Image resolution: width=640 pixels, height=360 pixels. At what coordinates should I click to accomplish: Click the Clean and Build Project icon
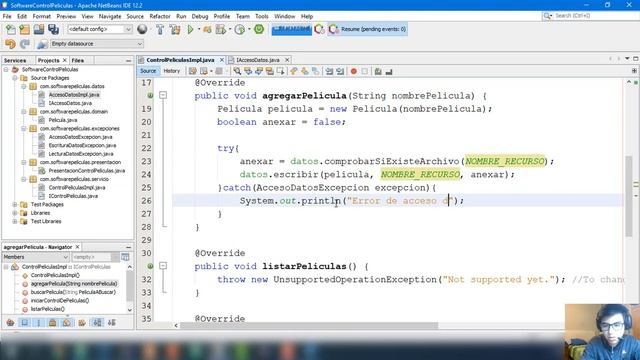(175, 29)
